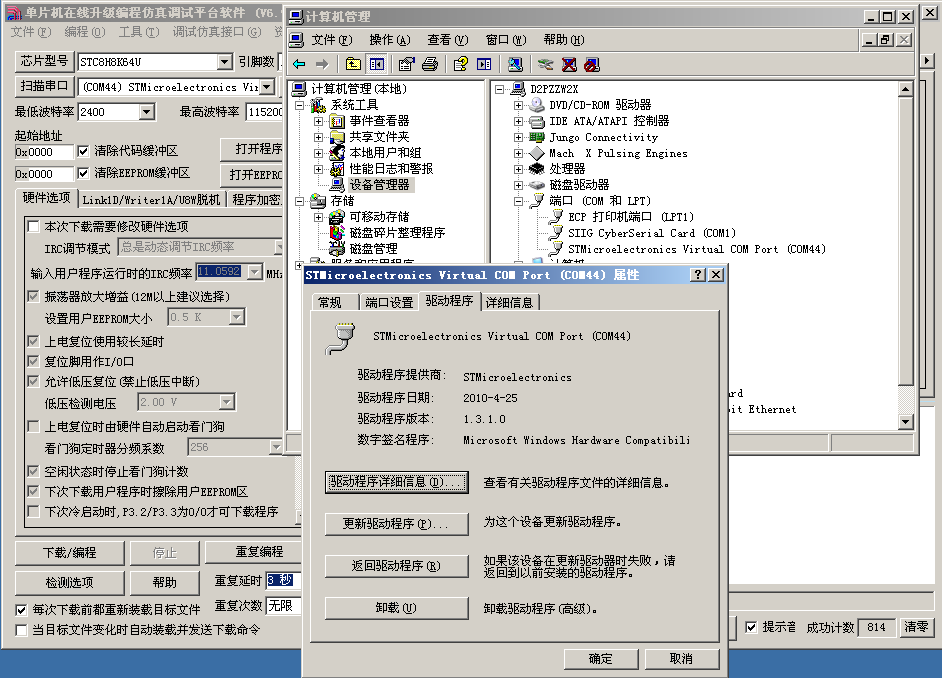Image resolution: width=942 pixels, height=678 pixels.
Task: Click the Print icon in Computer Management toolbar
Action: (x=430, y=63)
